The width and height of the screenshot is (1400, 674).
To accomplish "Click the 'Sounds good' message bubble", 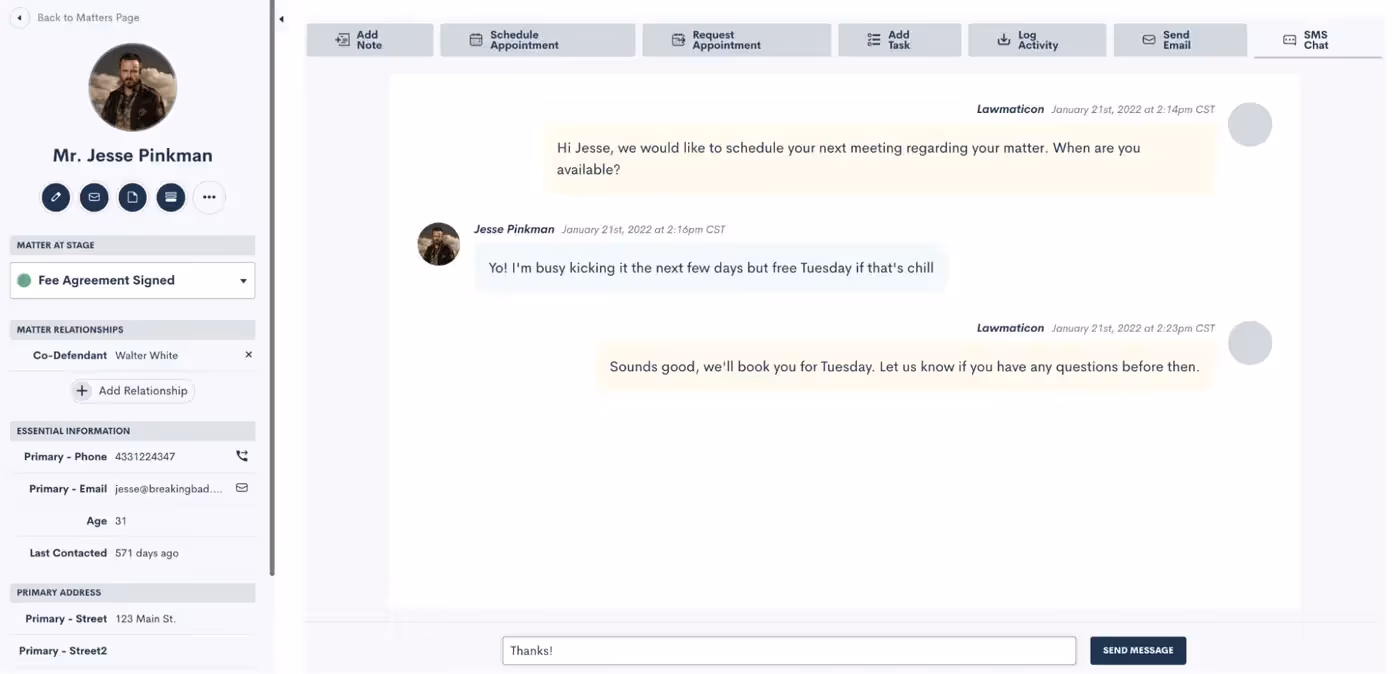I will [904, 366].
